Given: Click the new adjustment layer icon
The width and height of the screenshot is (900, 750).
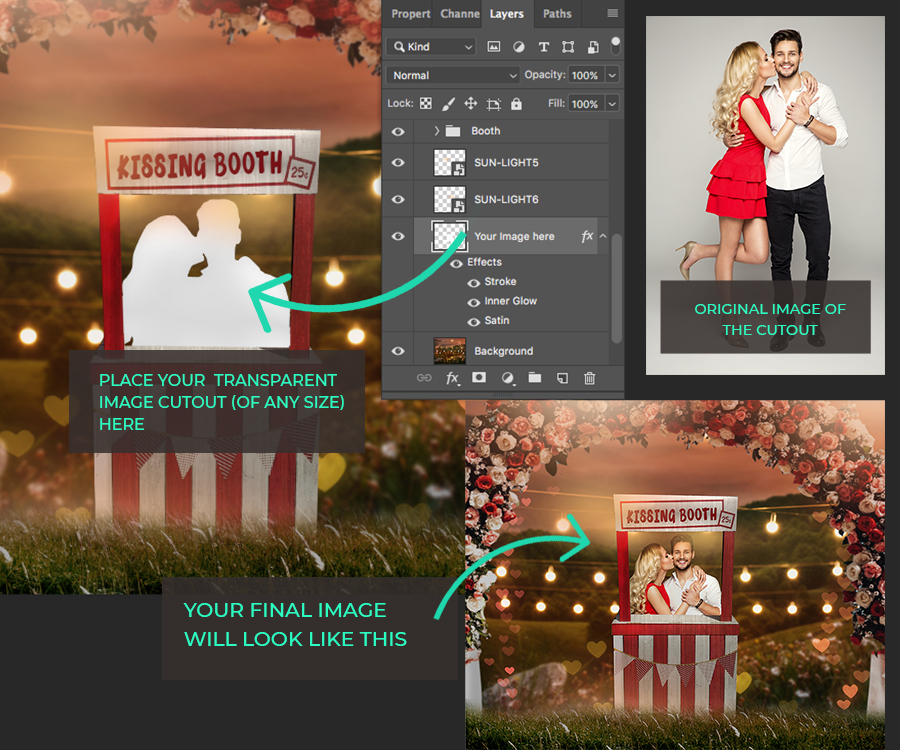Looking at the screenshot, I should point(507,378).
